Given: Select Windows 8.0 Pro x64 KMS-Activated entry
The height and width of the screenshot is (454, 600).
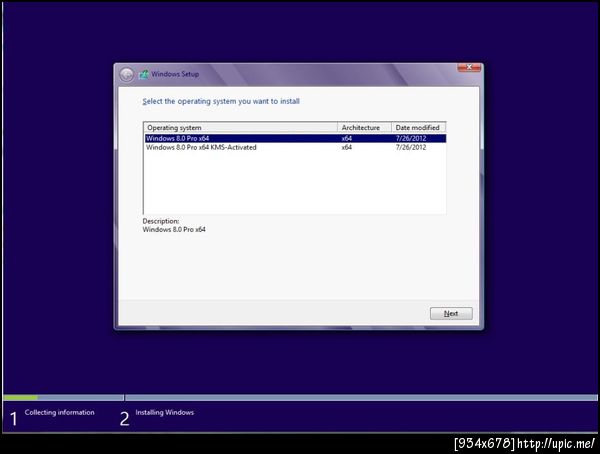Looking at the screenshot, I should point(295,147).
